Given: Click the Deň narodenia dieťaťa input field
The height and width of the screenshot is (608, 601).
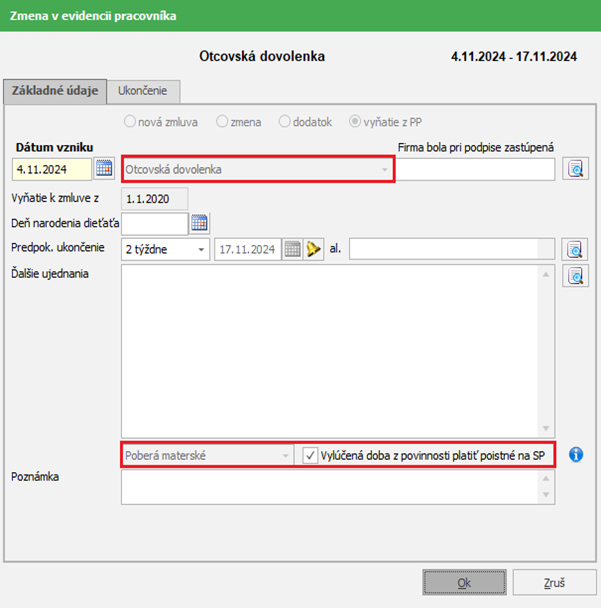Looking at the screenshot, I should click(155, 224).
